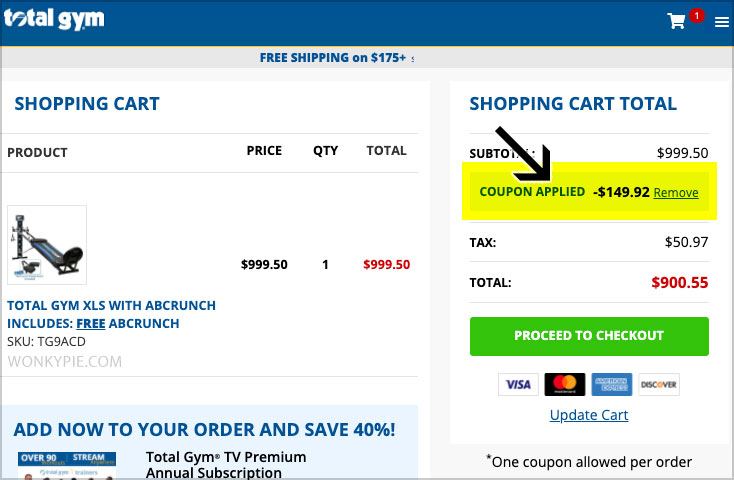Image resolution: width=734 pixels, height=480 pixels.
Task: Select the American Express payment icon
Action: (x=611, y=384)
